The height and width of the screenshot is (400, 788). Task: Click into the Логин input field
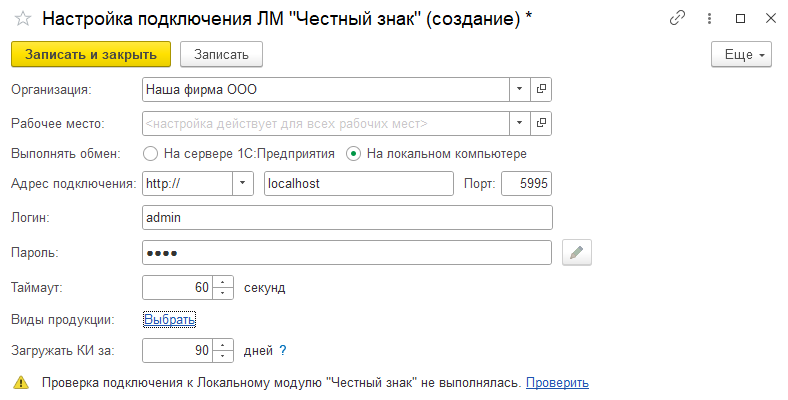347,217
